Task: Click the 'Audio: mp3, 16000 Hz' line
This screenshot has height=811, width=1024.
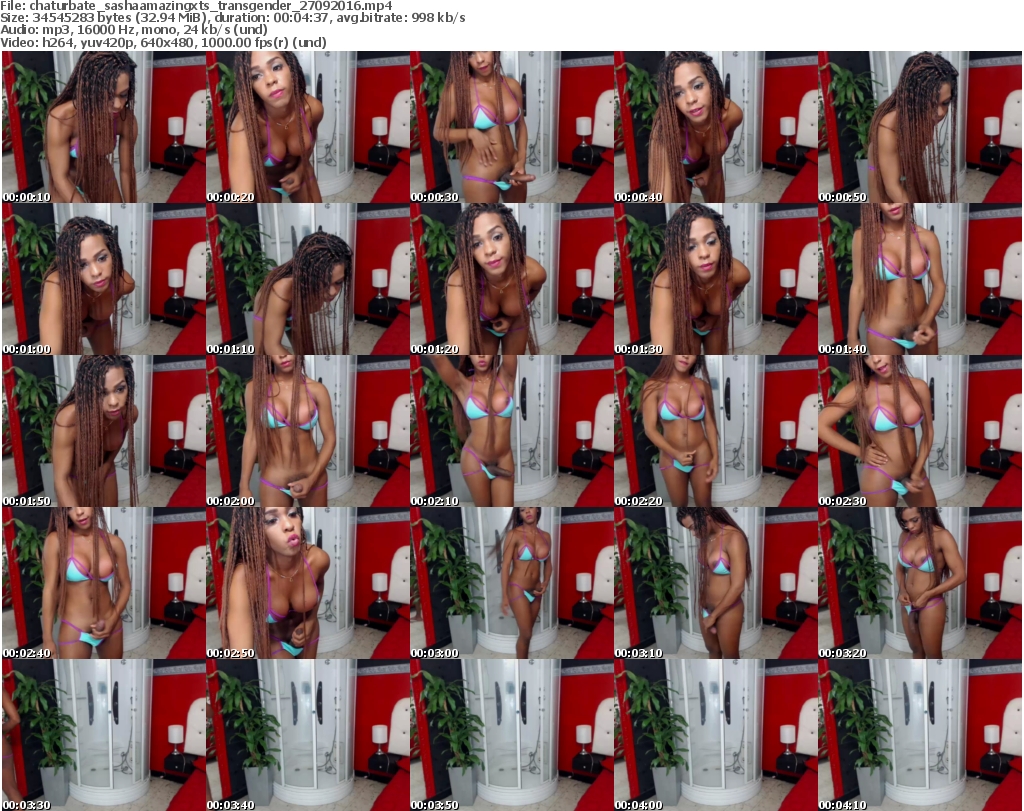Action: (x=134, y=30)
